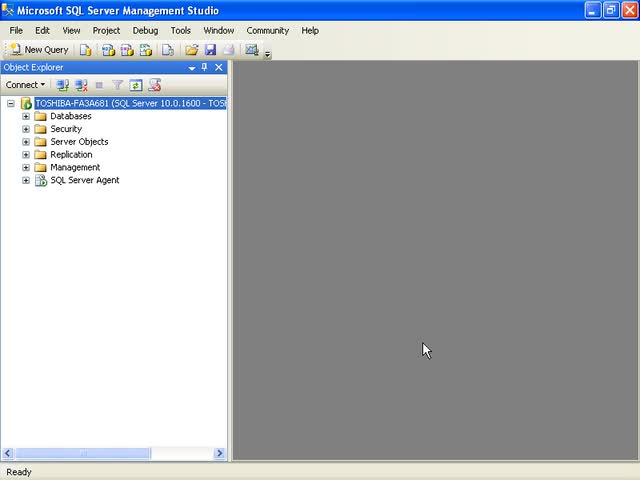Open an Analysis Services DMX Query
Image resolution: width=640 pixels, height=480 pixels.
point(127,50)
